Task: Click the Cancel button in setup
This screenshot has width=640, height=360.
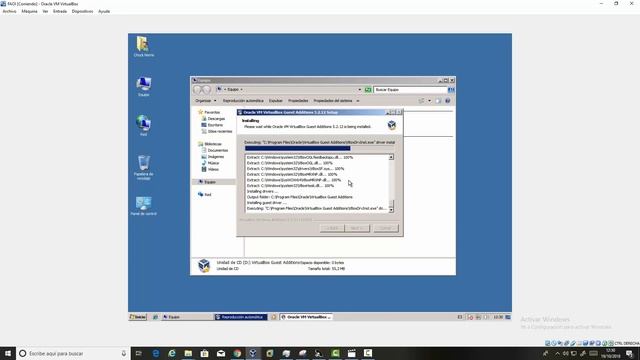Action: point(386,228)
